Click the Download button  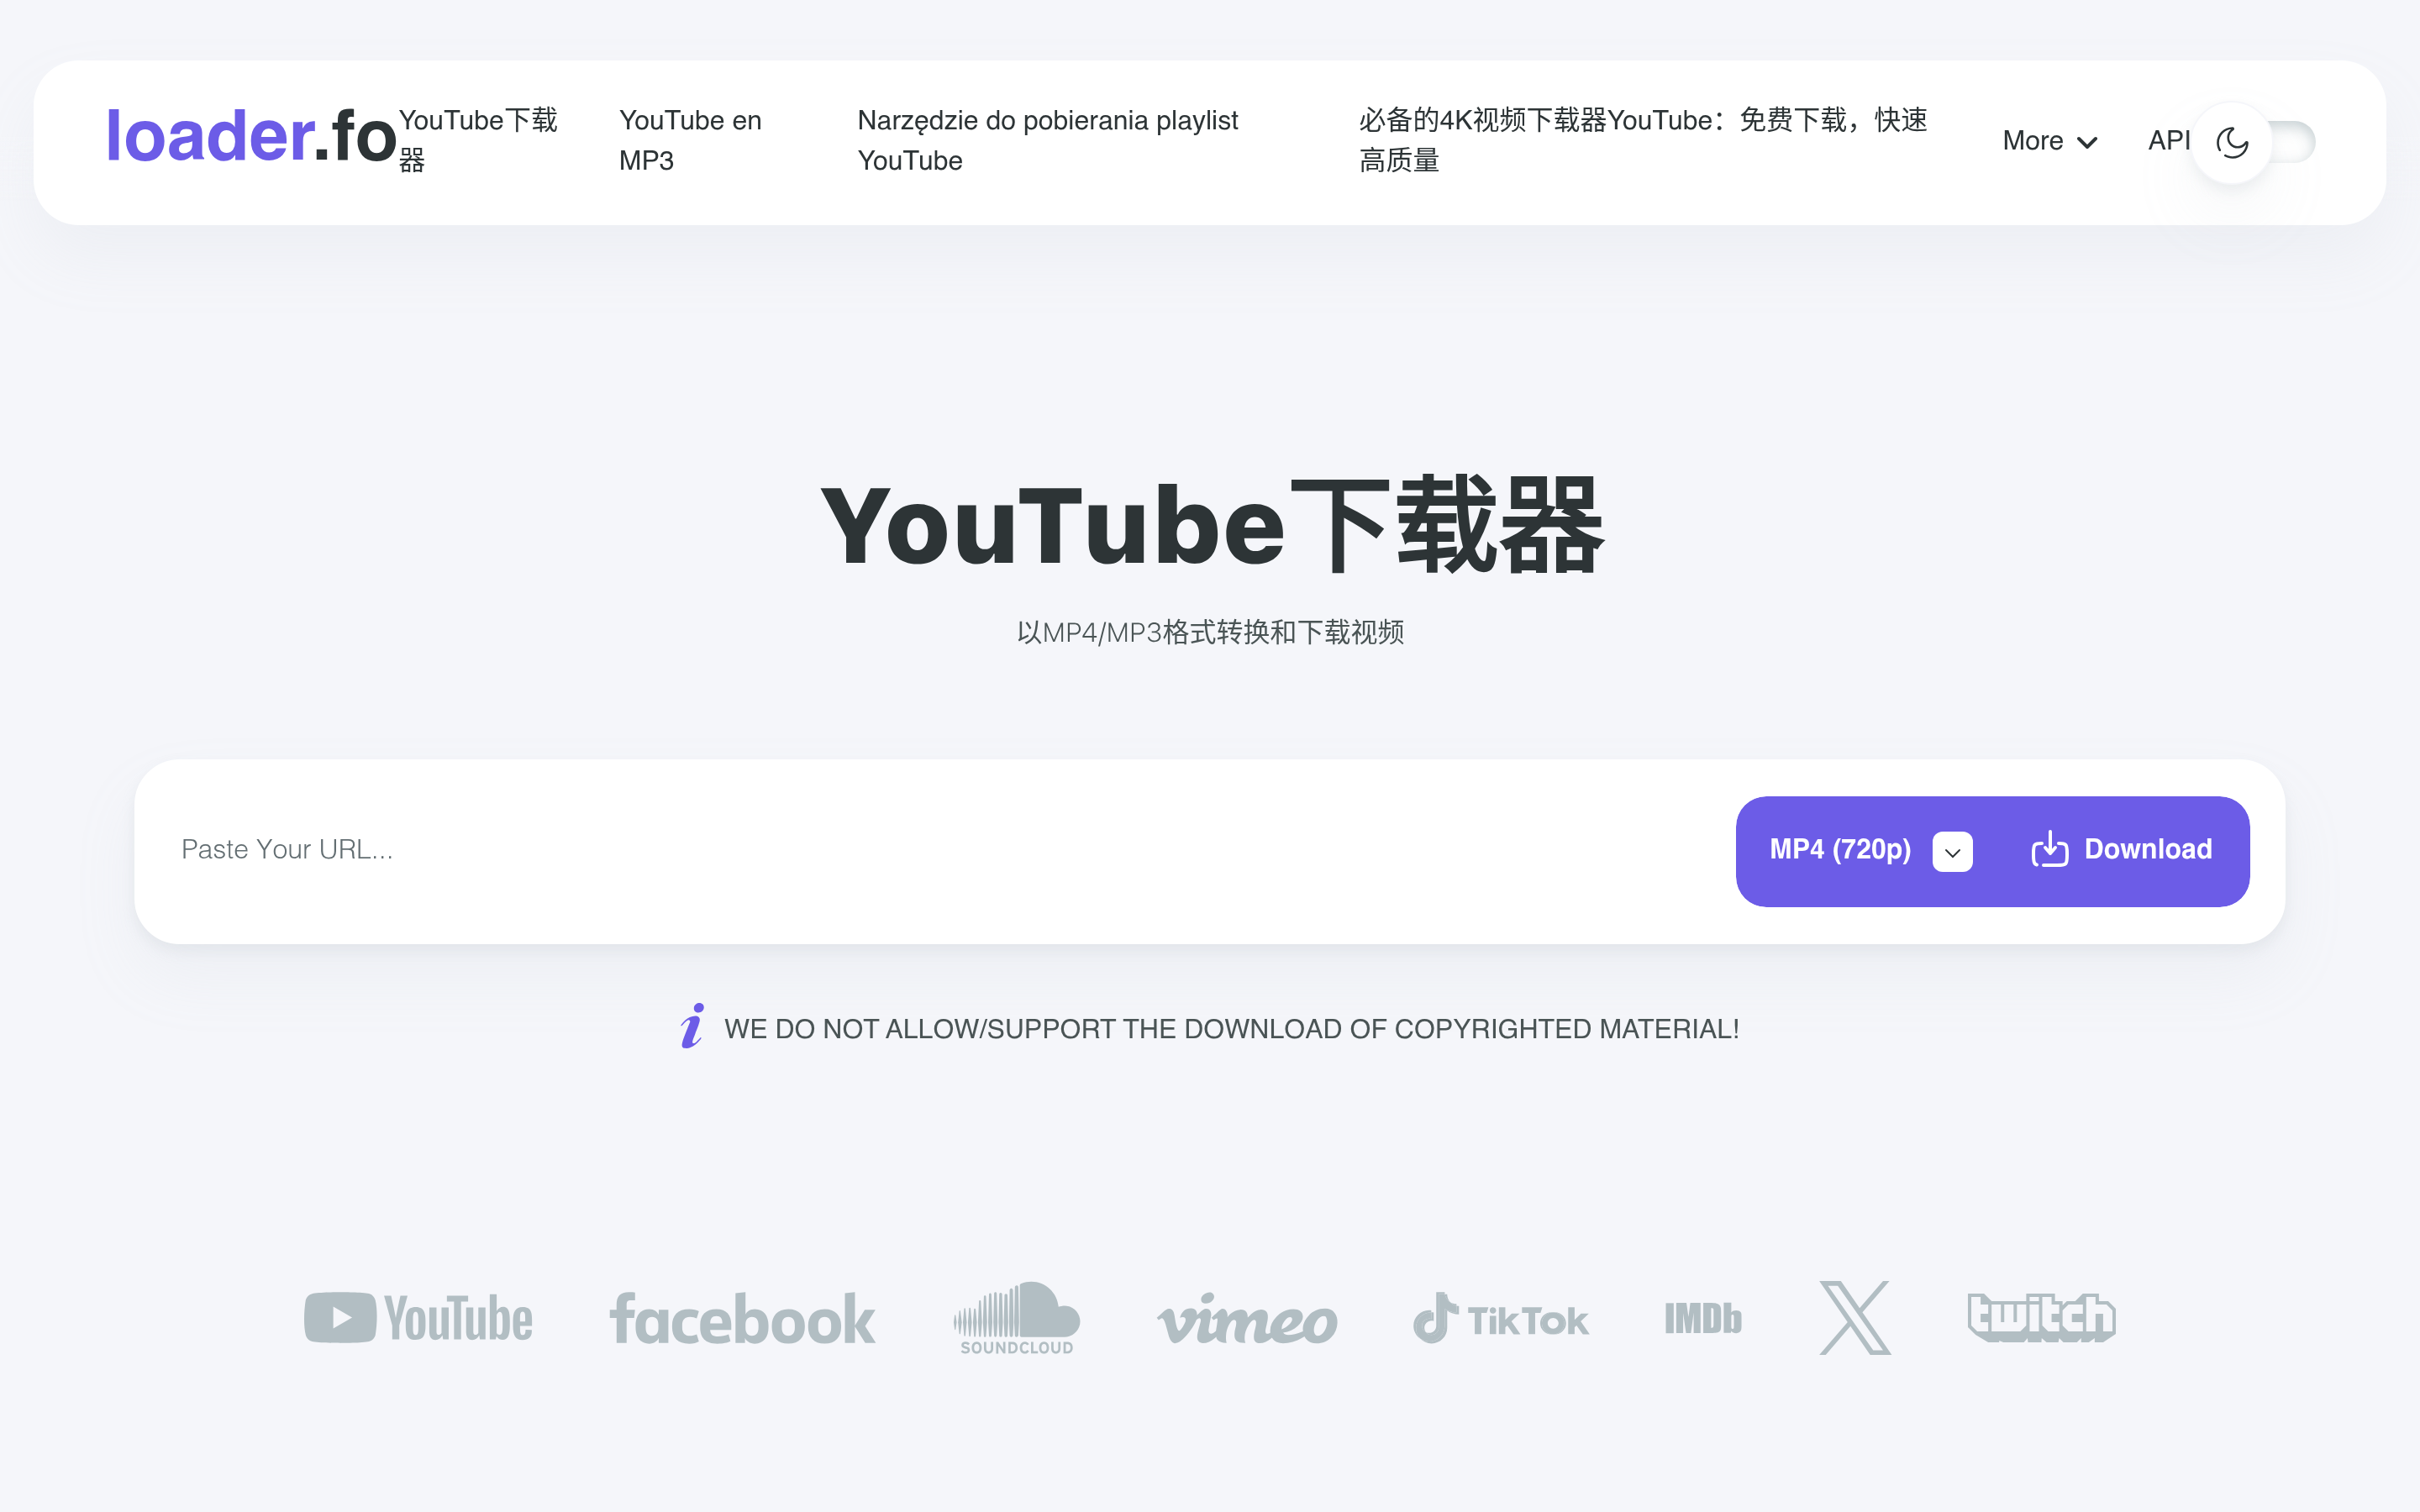(2122, 850)
